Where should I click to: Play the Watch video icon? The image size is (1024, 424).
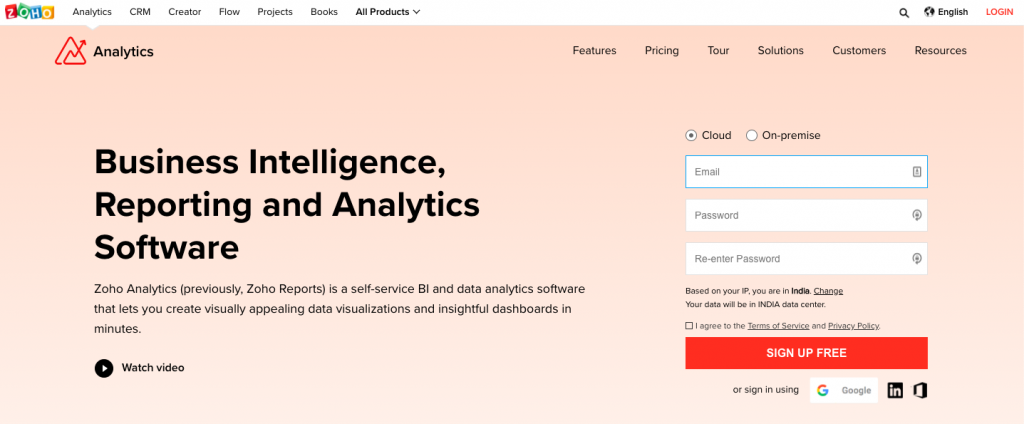pos(104,368)
